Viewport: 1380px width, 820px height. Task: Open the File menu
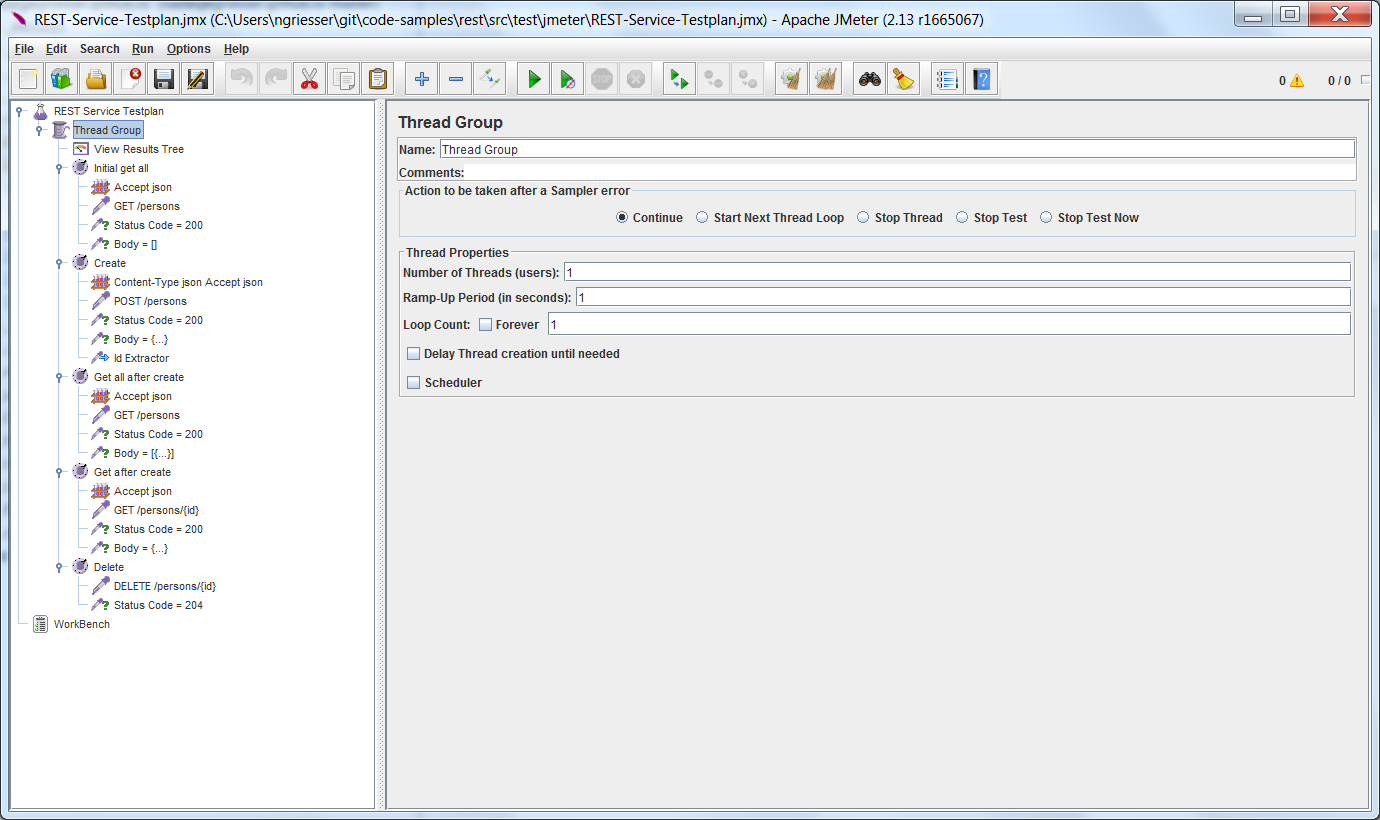[x=24, y=48]
